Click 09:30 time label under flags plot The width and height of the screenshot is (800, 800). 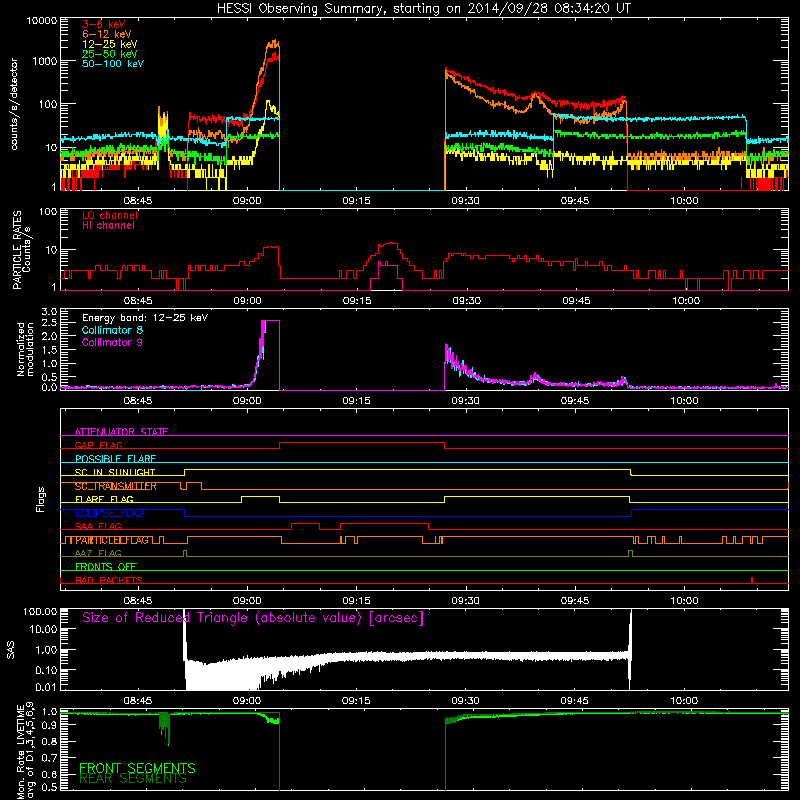click(x=465, y=601)
